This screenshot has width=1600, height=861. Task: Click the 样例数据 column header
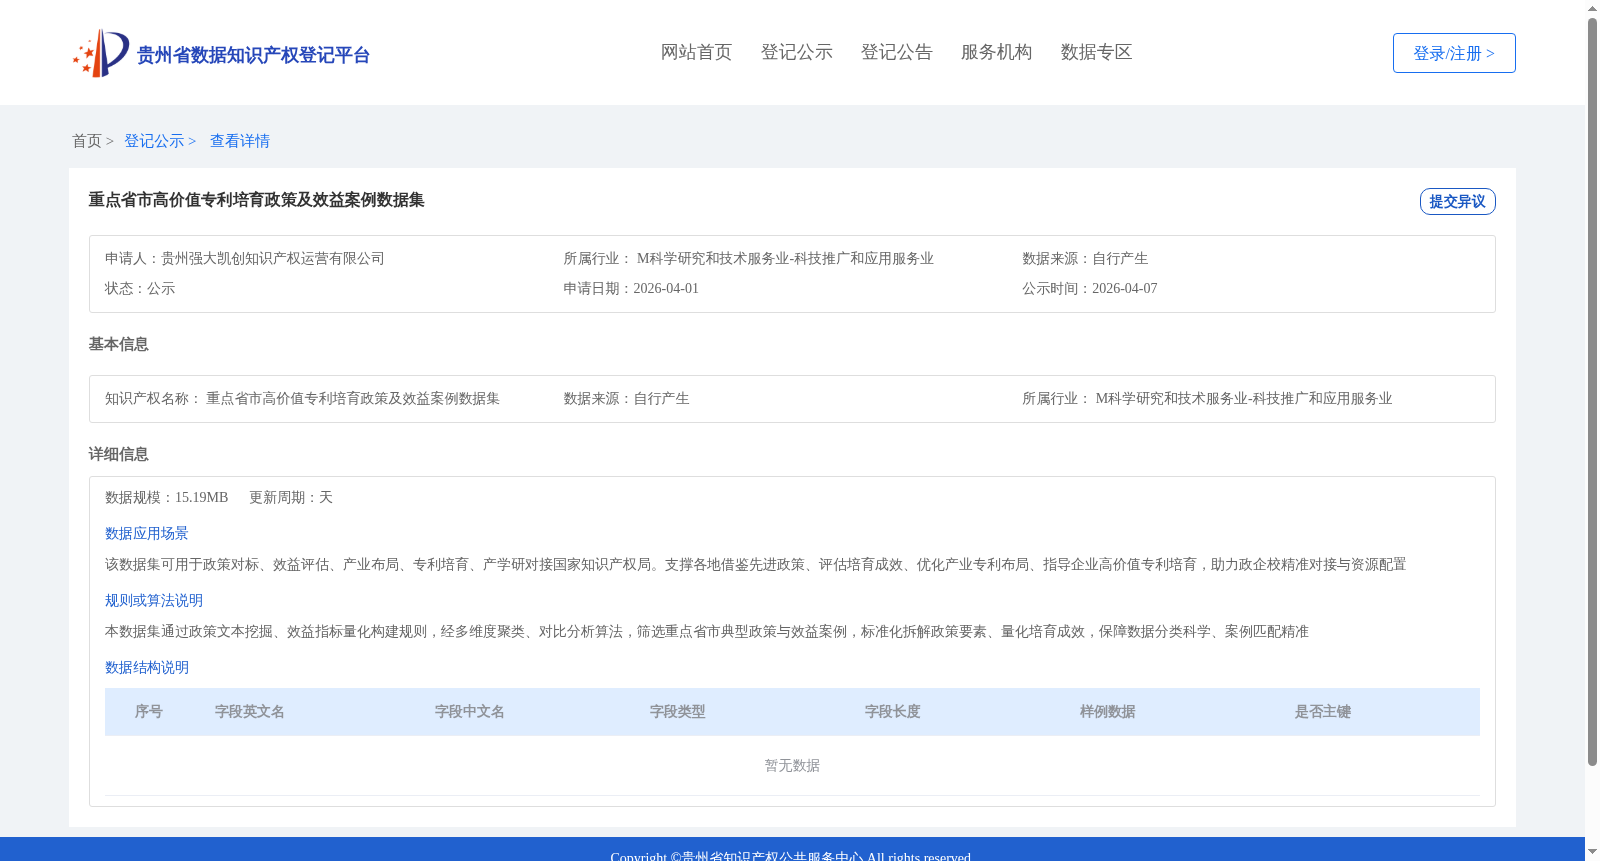tap(1108, 711)
